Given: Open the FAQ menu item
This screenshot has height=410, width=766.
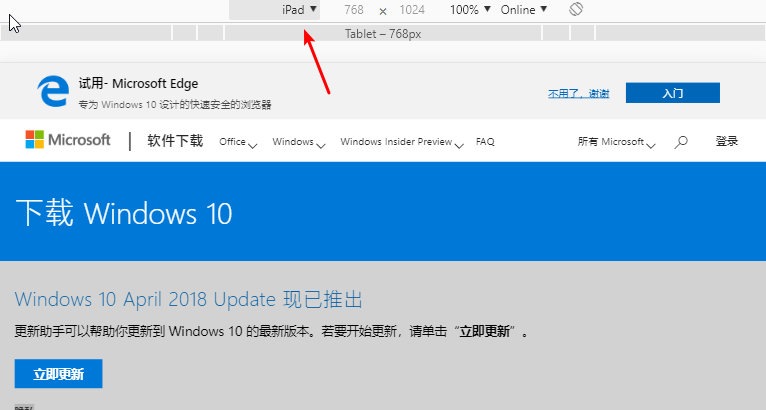Looking at the screenshot, I should coord(485,142).
